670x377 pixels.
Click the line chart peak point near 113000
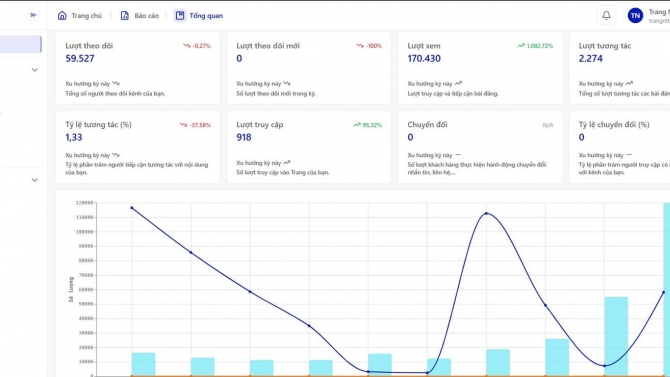pyautogui.click(x=486, y=213)
